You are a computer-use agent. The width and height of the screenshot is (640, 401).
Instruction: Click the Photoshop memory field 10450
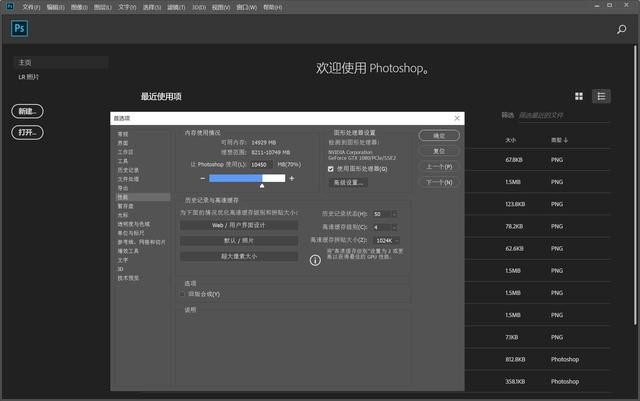coord(261,165)
